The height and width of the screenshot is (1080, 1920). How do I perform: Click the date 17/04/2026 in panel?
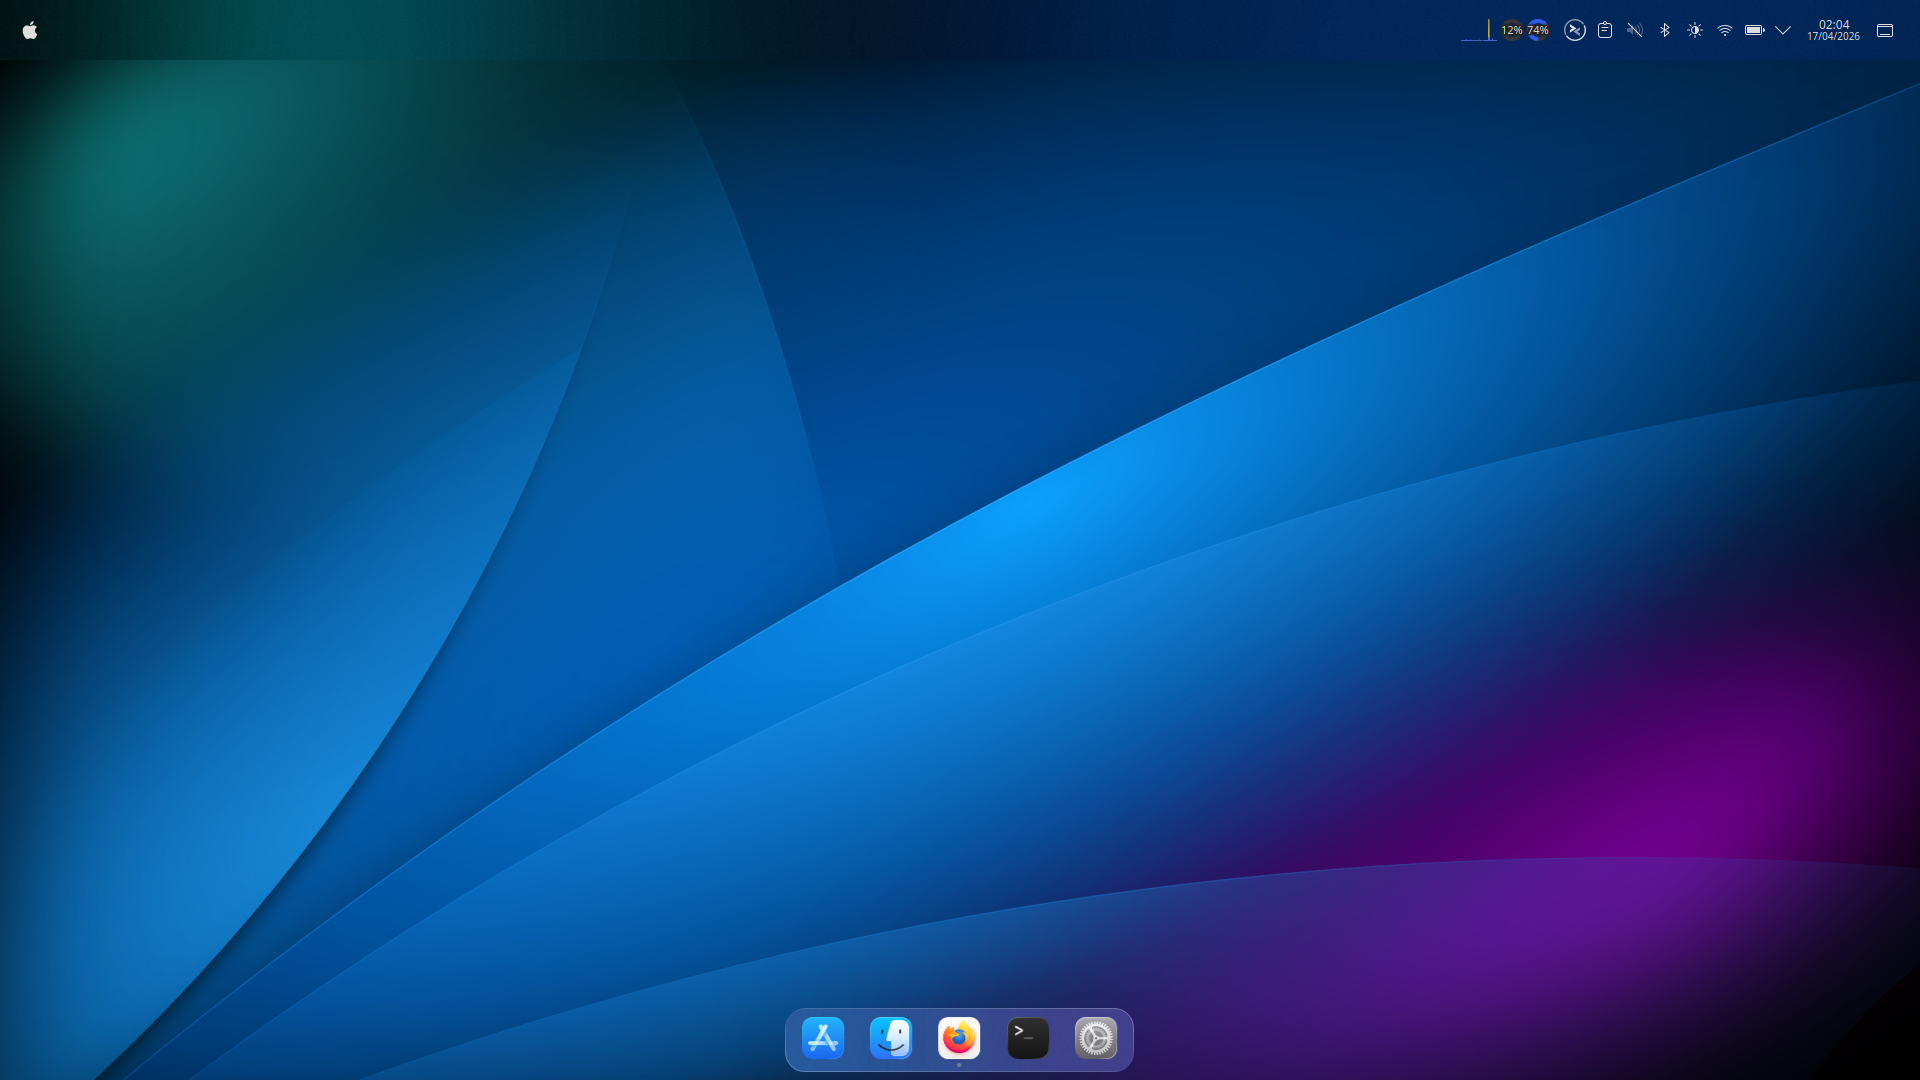tap(1833, 37)
